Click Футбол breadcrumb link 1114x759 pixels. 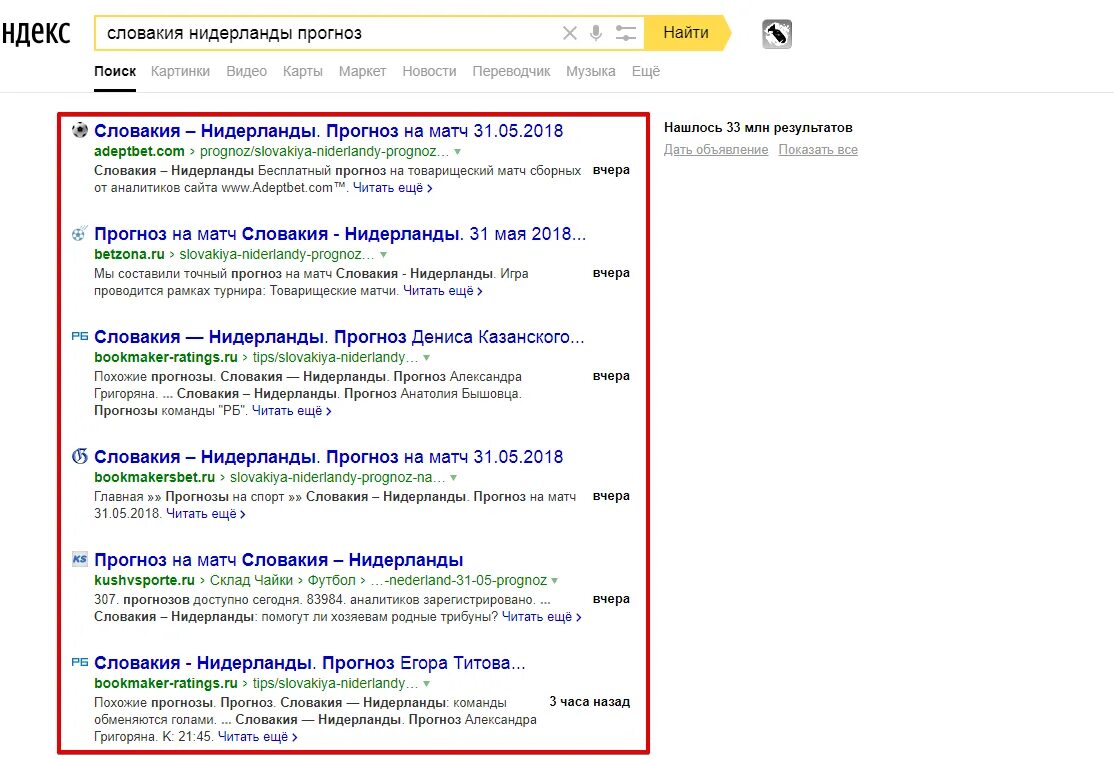(332, 581)
